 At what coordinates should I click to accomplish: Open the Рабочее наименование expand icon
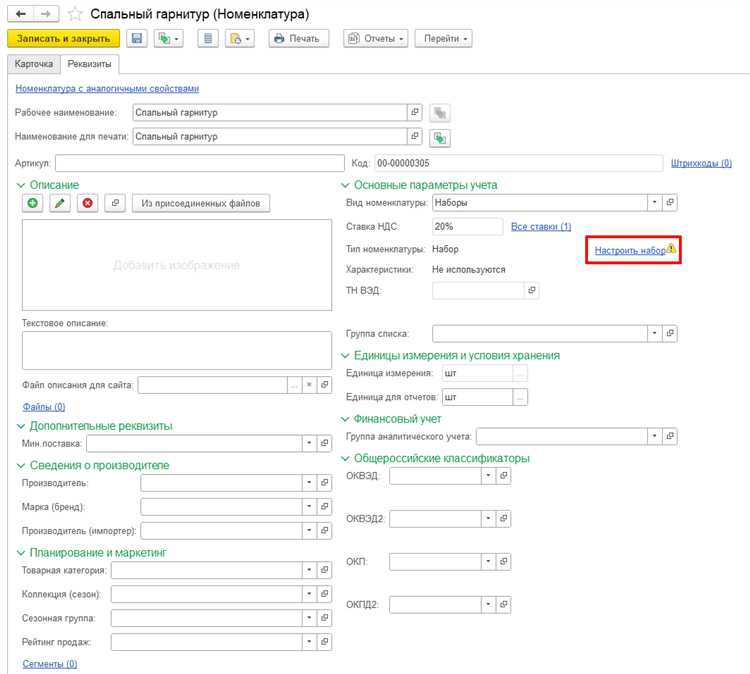coord(414,112)
